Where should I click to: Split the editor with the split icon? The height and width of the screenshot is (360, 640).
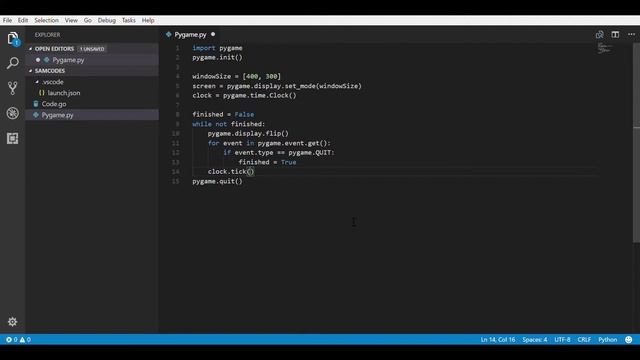coord(615,35)
